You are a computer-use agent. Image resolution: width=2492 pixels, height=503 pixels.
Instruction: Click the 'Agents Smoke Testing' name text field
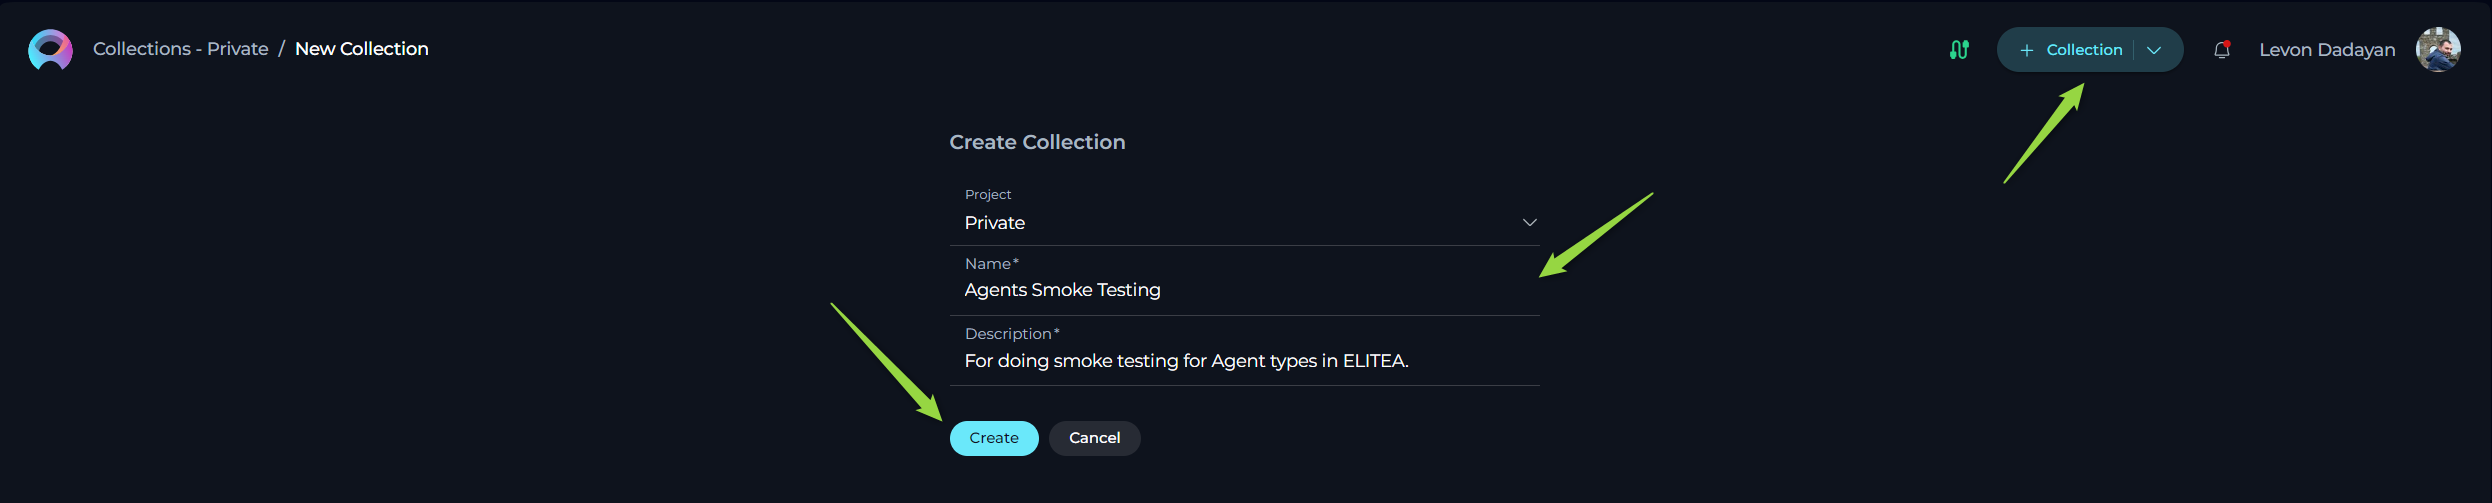(x=1240, y=290)
